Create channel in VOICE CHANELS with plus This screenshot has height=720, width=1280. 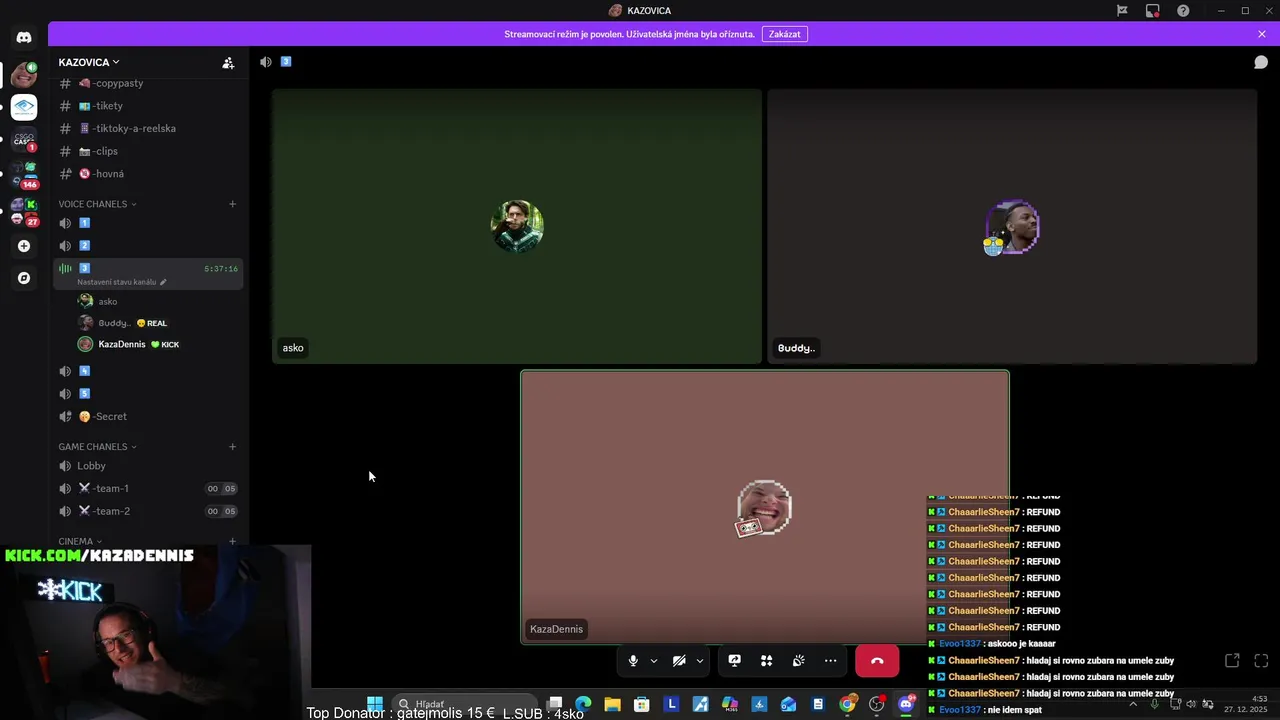(x=232, y=204)
